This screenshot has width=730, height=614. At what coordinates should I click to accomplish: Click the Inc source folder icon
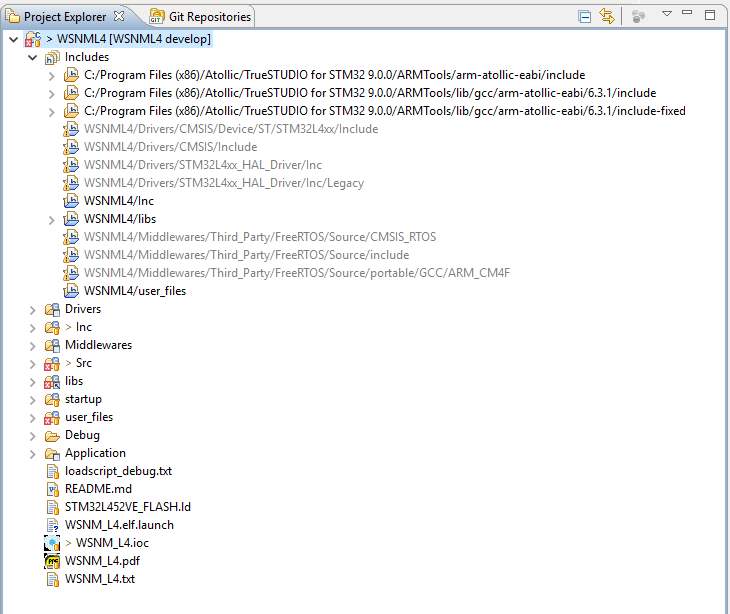(52, 328)
